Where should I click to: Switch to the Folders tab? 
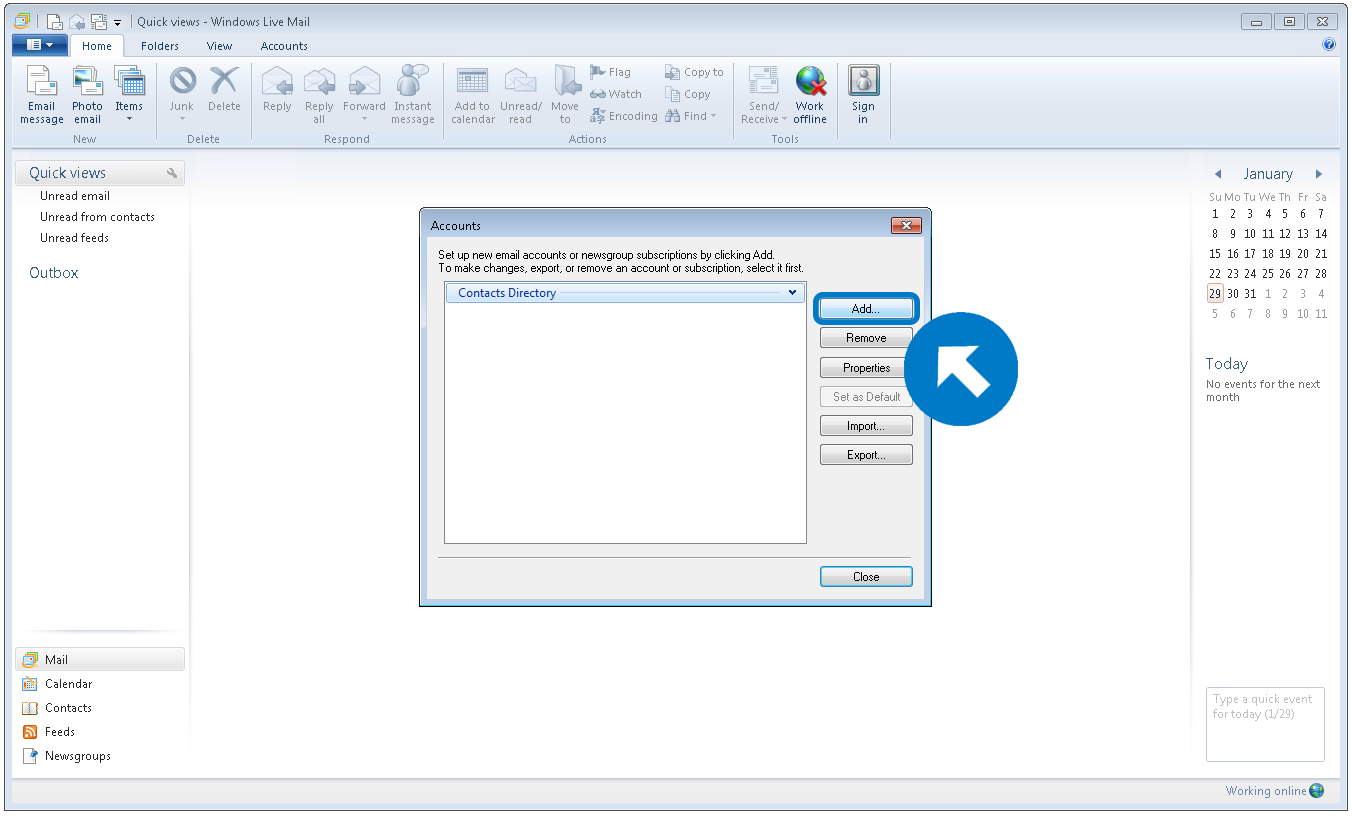point(160,46)
